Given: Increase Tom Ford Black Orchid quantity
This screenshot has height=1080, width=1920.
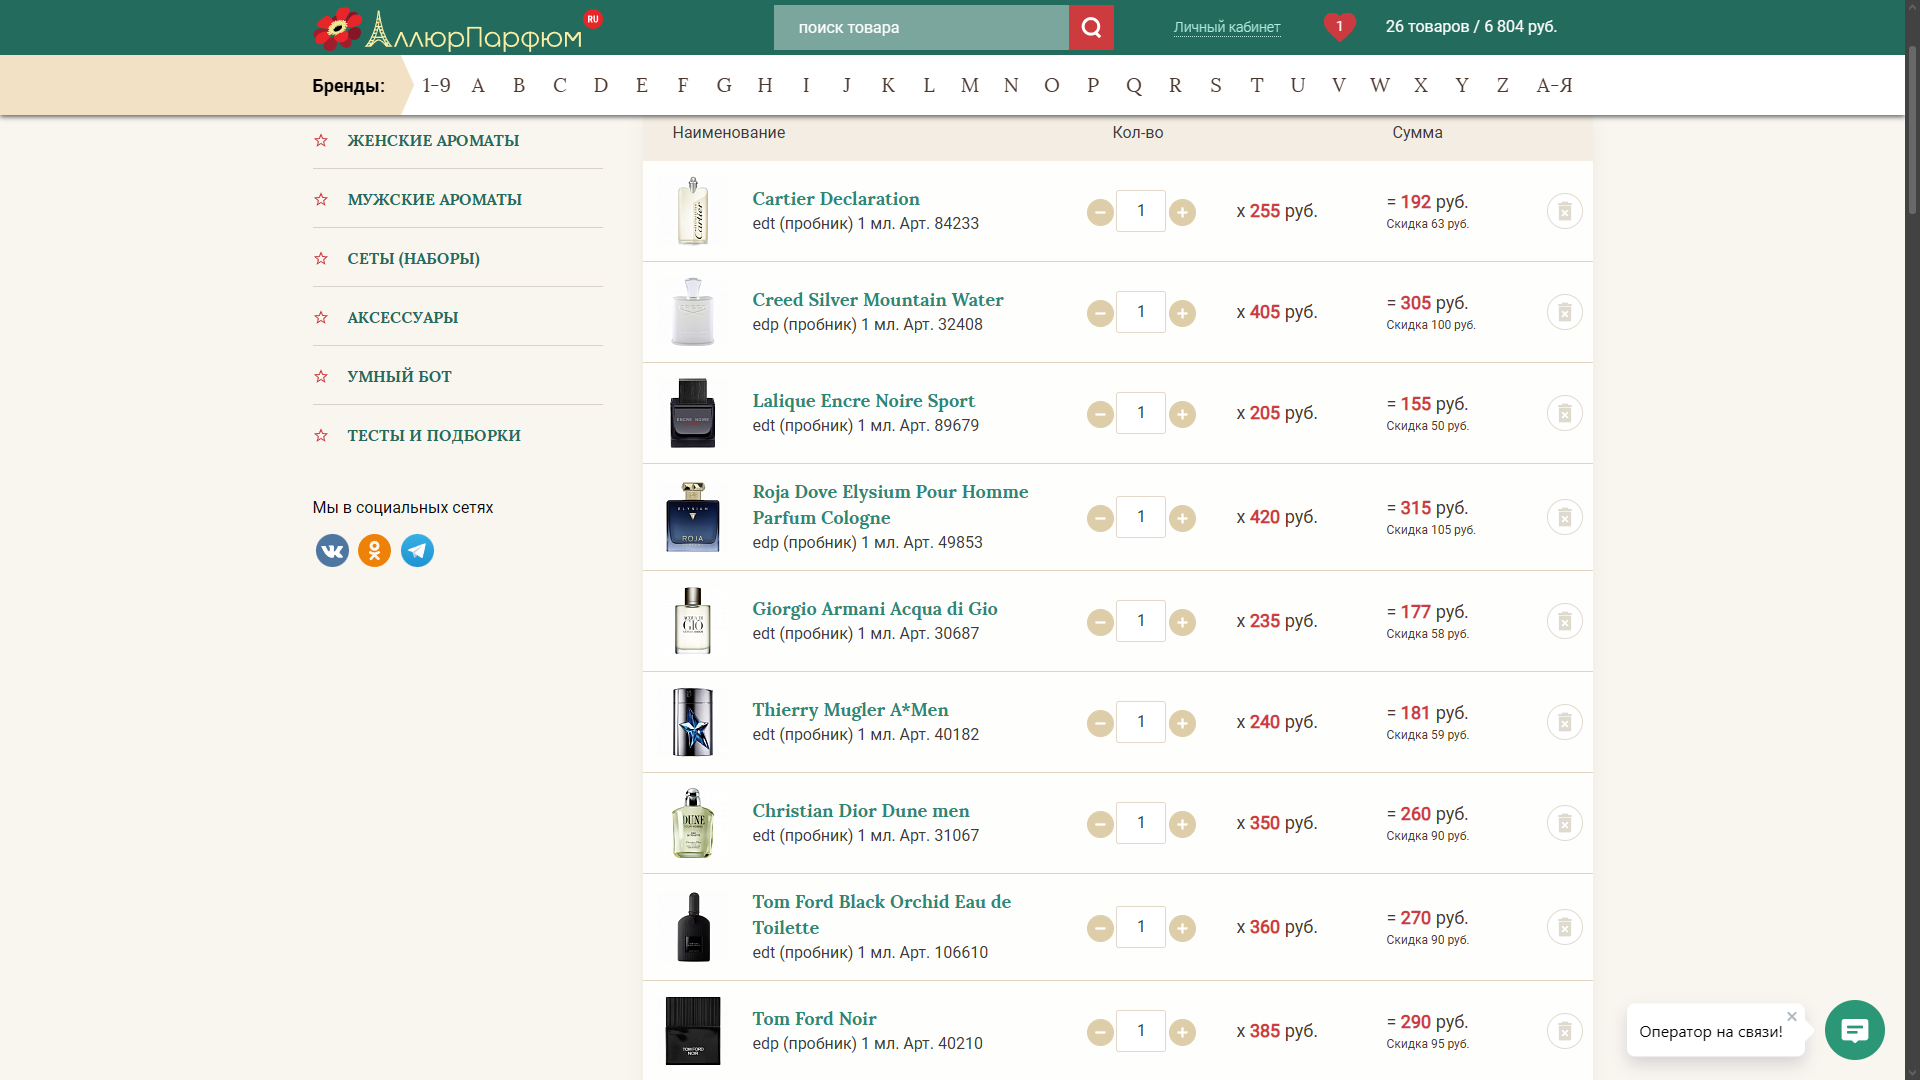Looking at the screenshot, I should (1182, 928).
